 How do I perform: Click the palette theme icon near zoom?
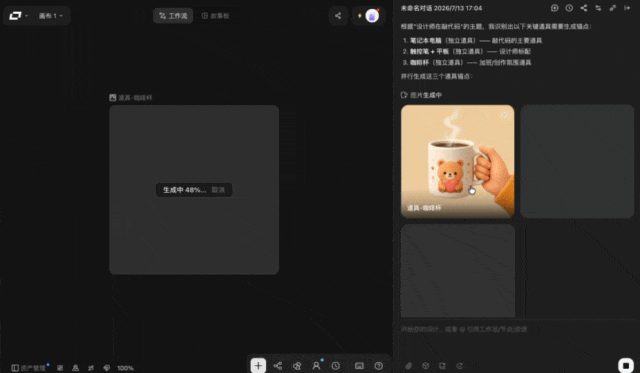[107, 368]
